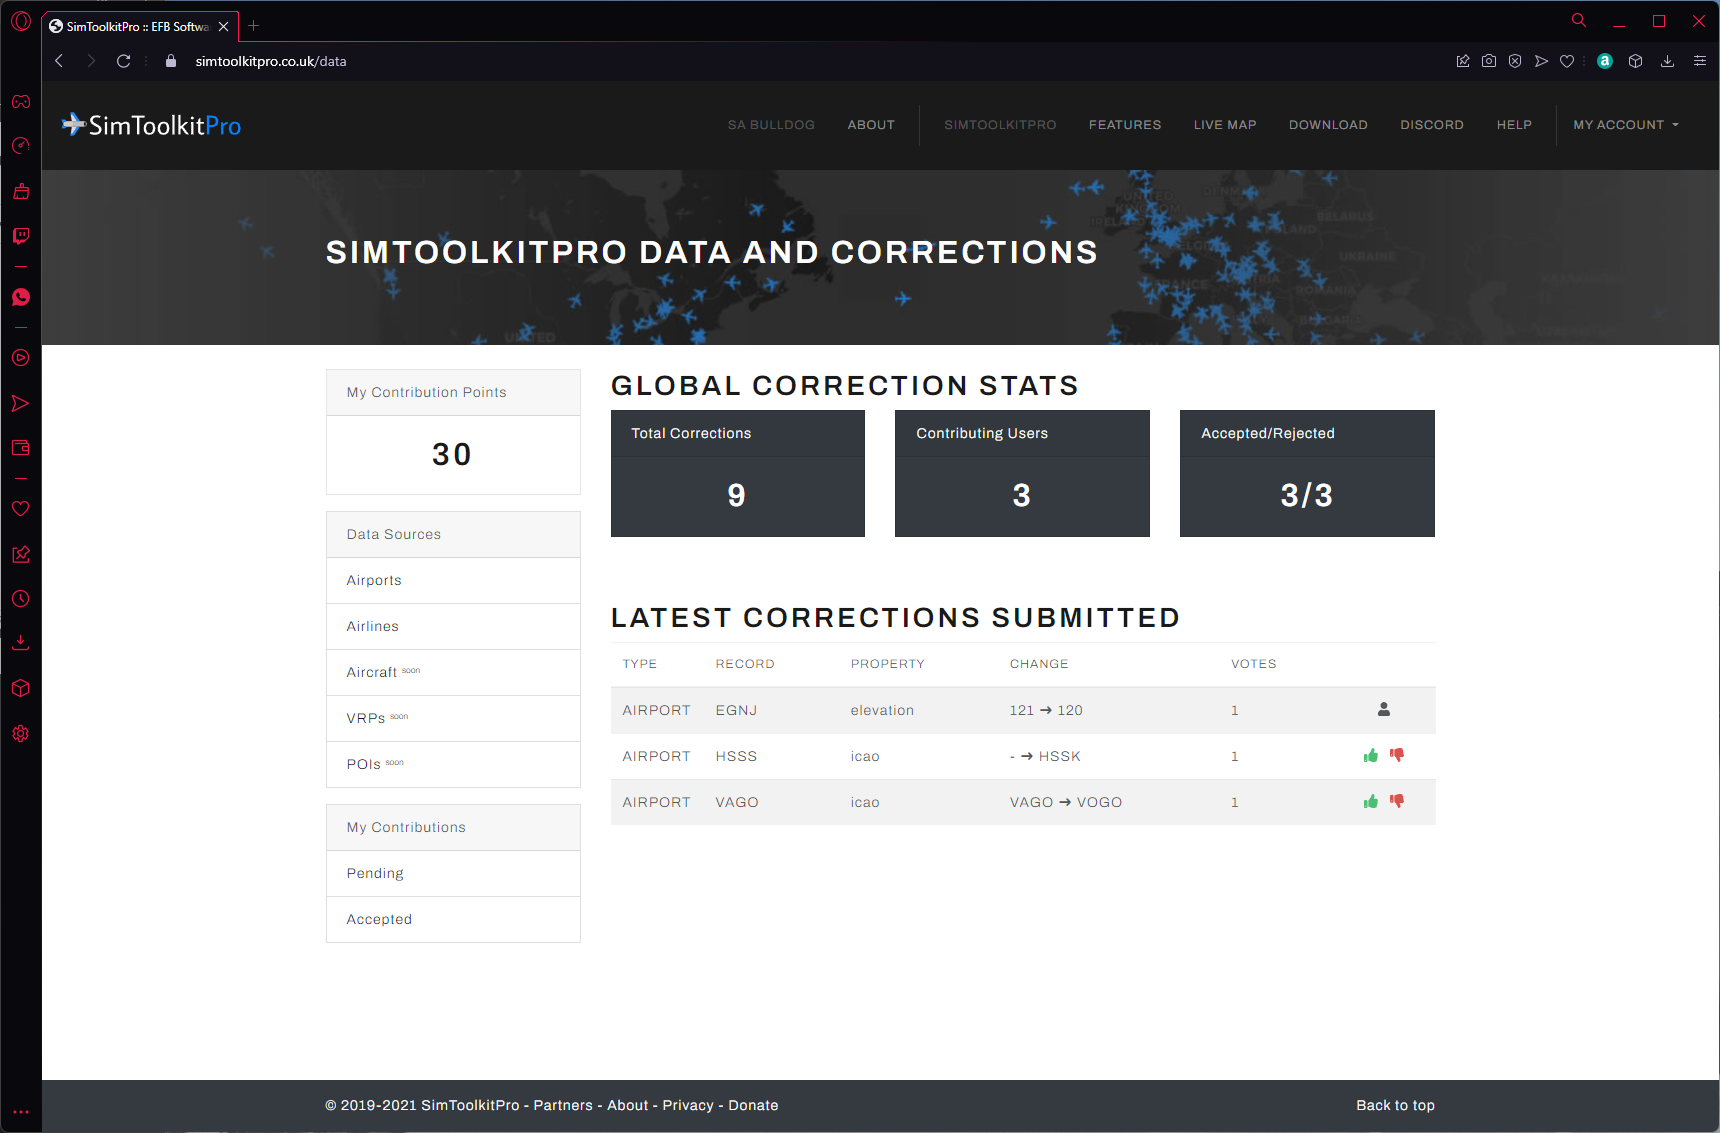1720x1133 pixels.
Task: Upvote the VAGO to VOGO correction
Action: (x=1371, y=802)
